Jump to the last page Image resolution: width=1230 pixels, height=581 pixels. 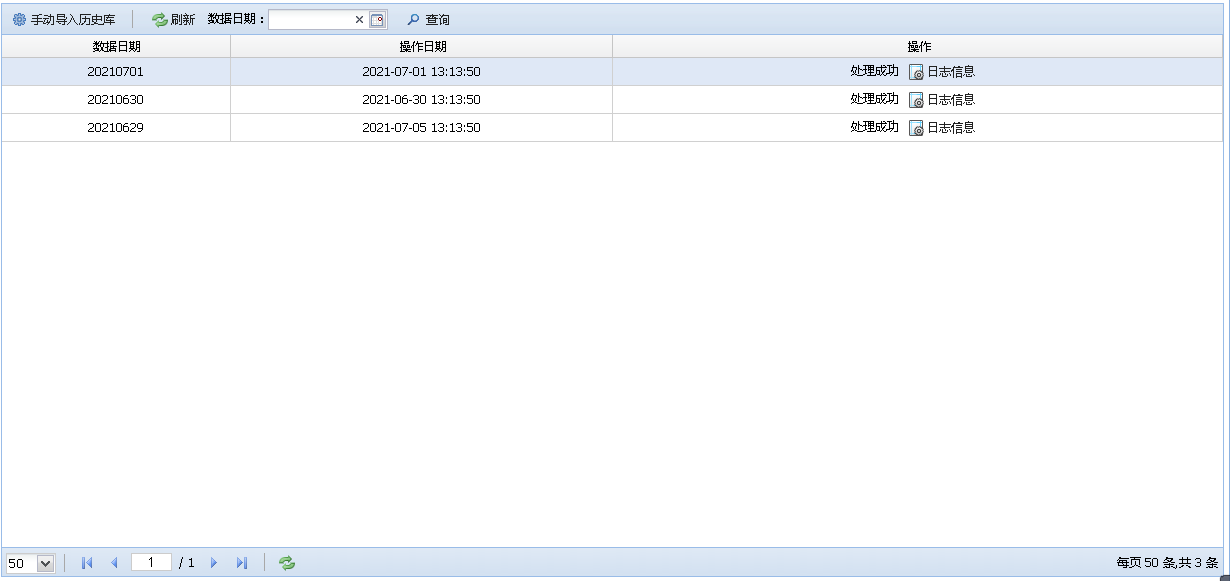[241, 563]
